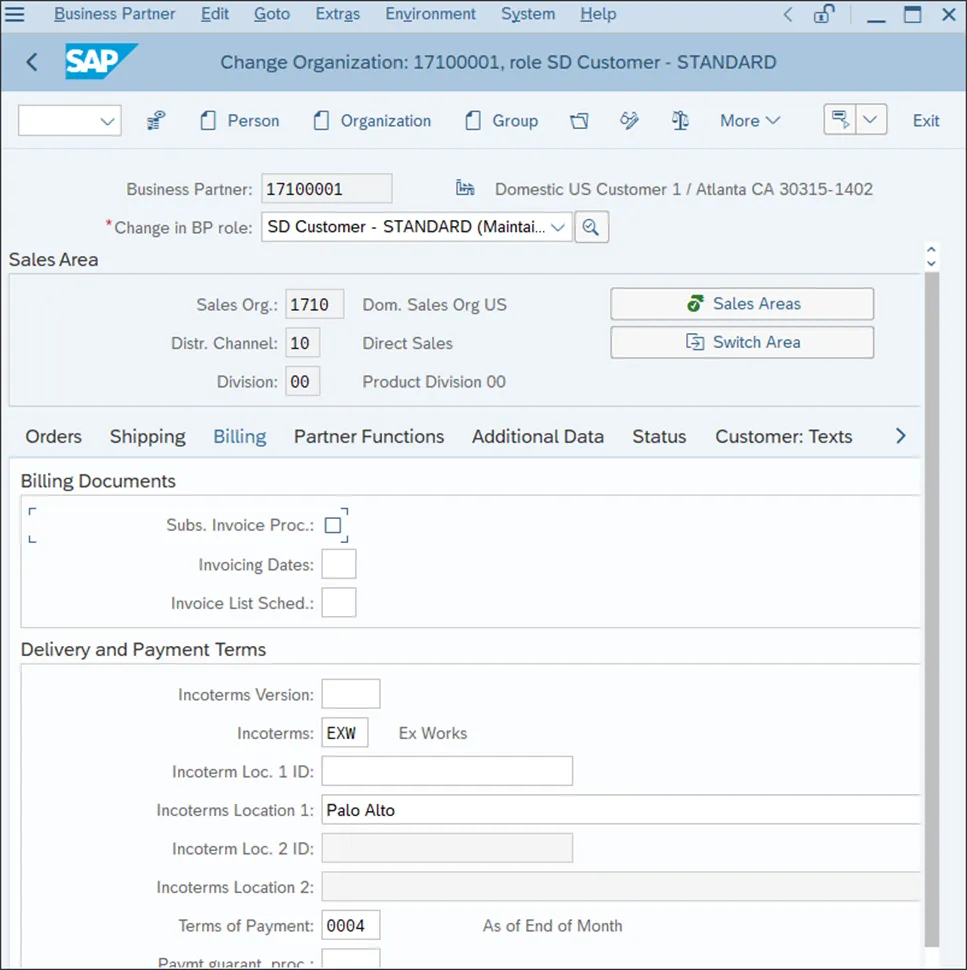Click the Incoterm Loc. 1 ID field
The width and height of the screenshot is (967, 970).
pos(447,771)
